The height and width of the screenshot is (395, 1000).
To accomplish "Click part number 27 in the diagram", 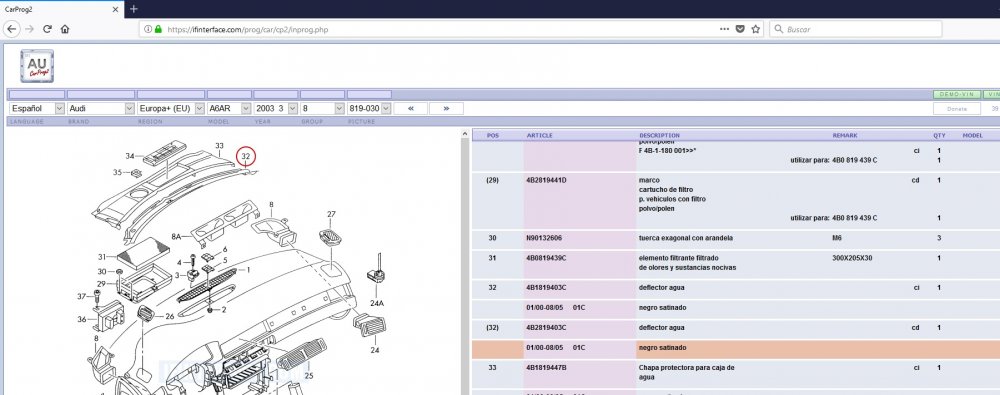I will point(331,214).
